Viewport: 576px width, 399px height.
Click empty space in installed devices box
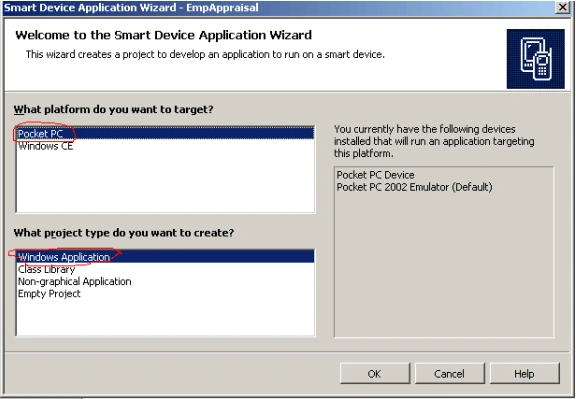[444, 265]
